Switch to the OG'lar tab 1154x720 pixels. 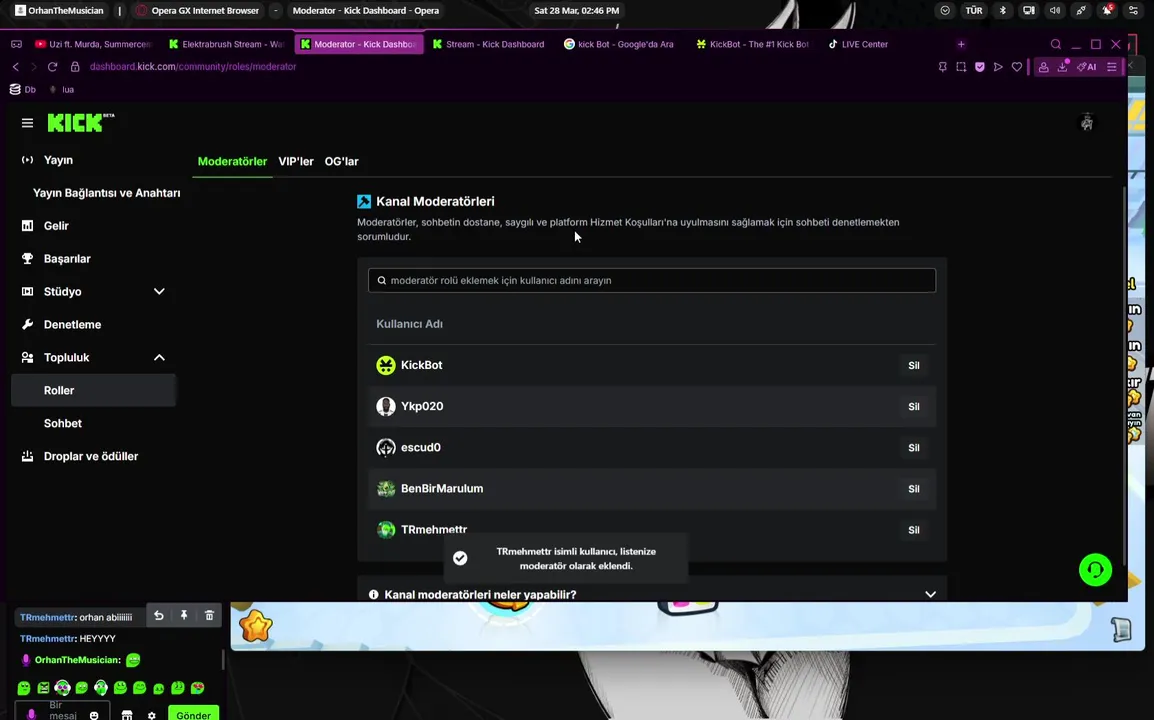(x=341, y=161)
